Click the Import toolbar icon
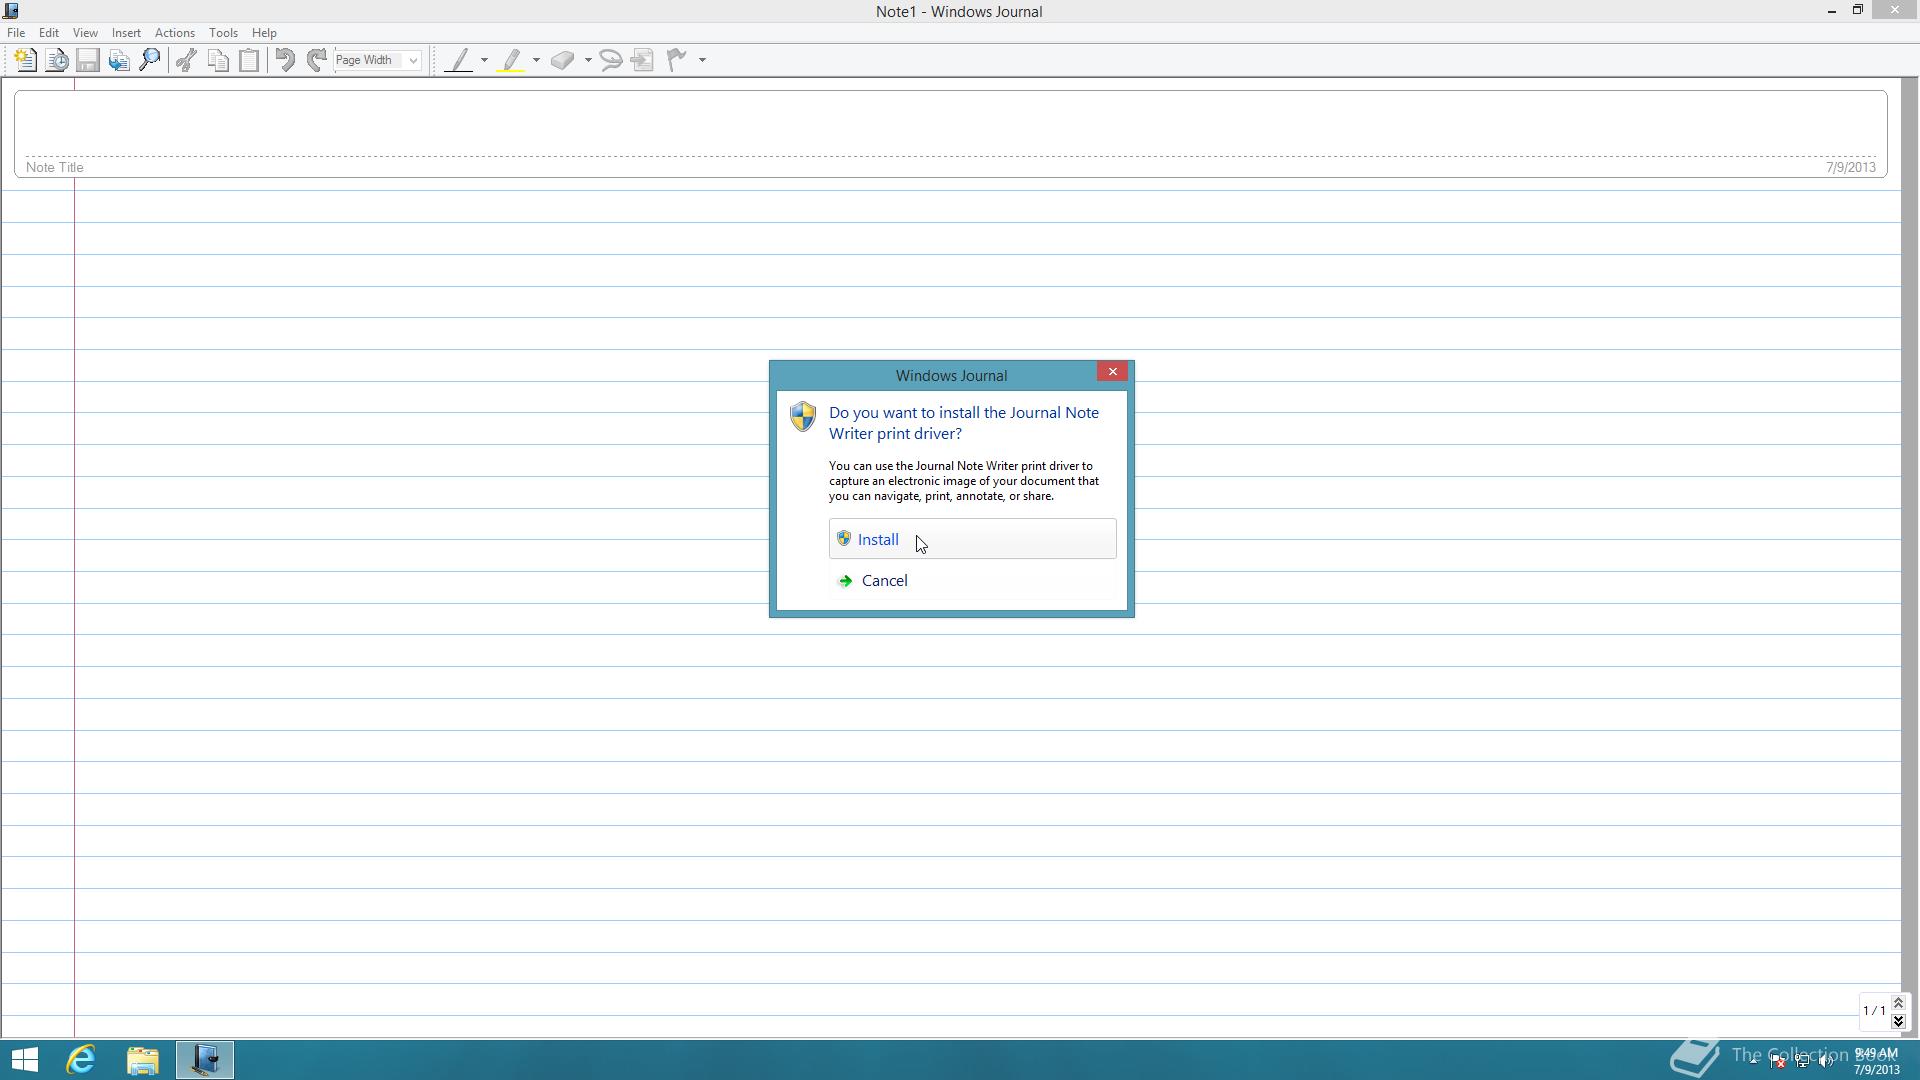 click(x=119, y=60)
